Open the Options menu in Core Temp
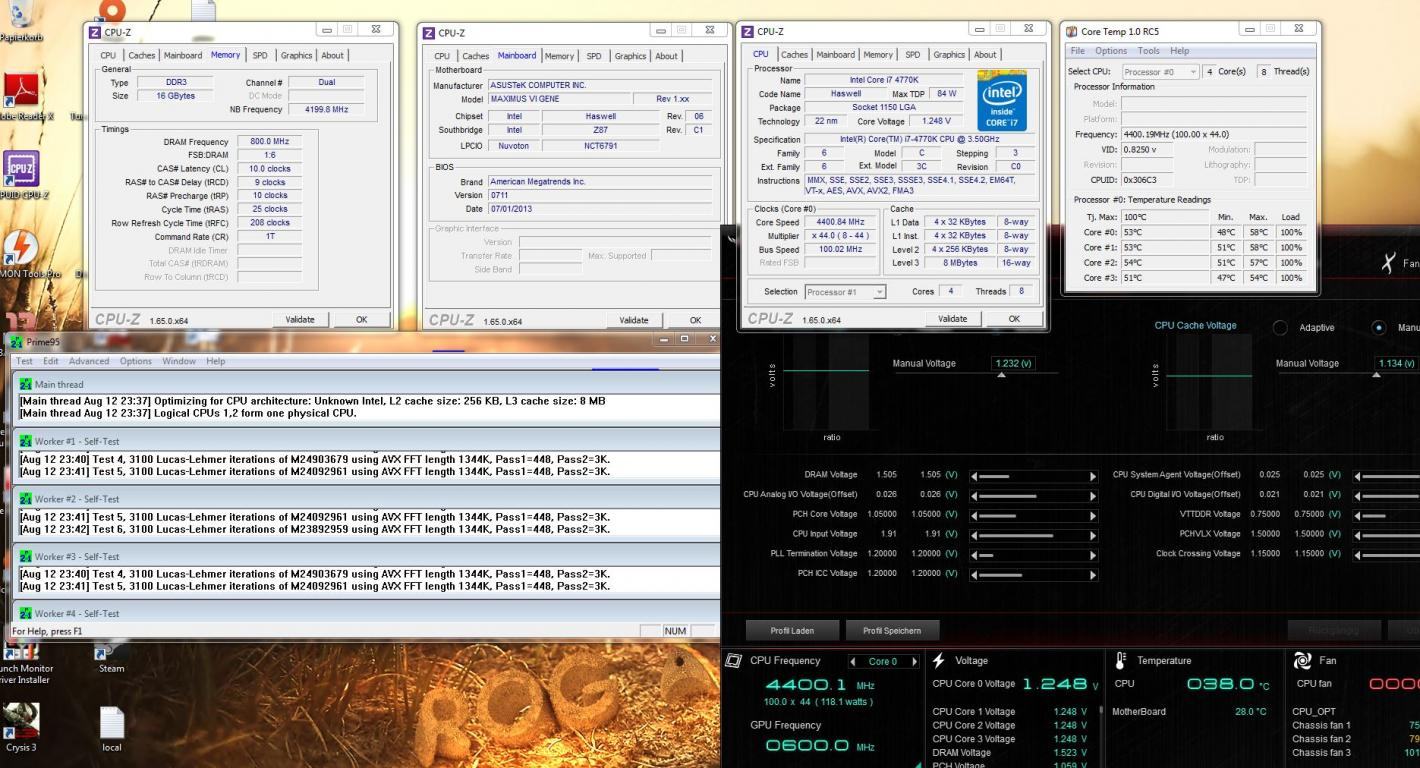Screen dimensions: 1420x768 click(x=1110, y=51)
